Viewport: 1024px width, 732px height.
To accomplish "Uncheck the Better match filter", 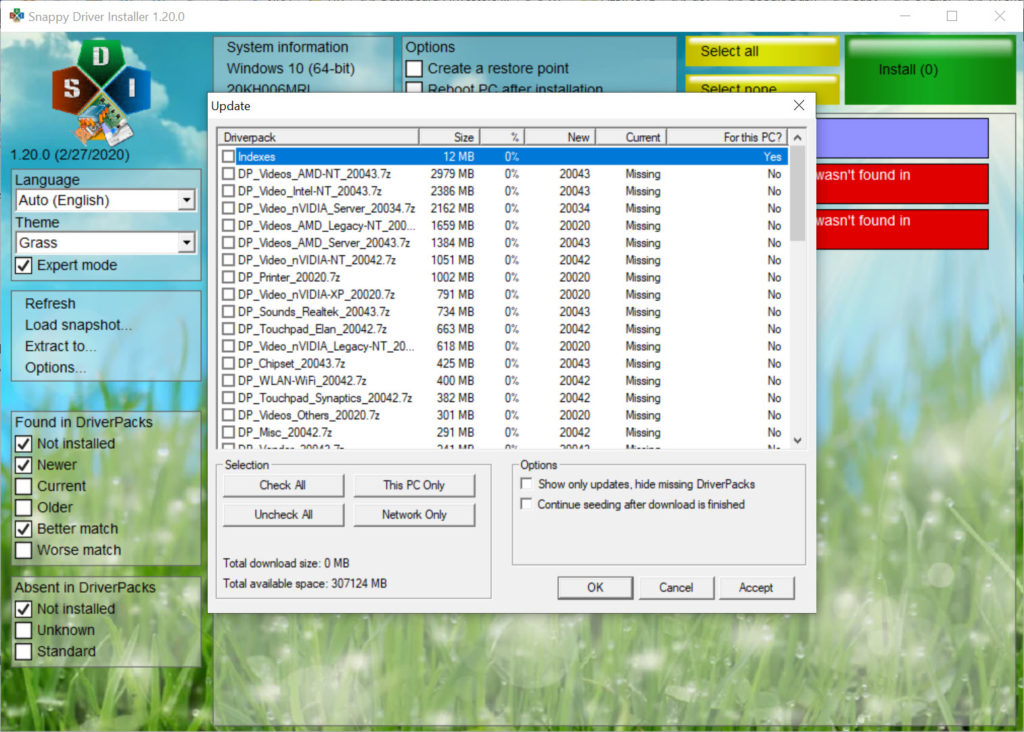I will coord(24,529).
